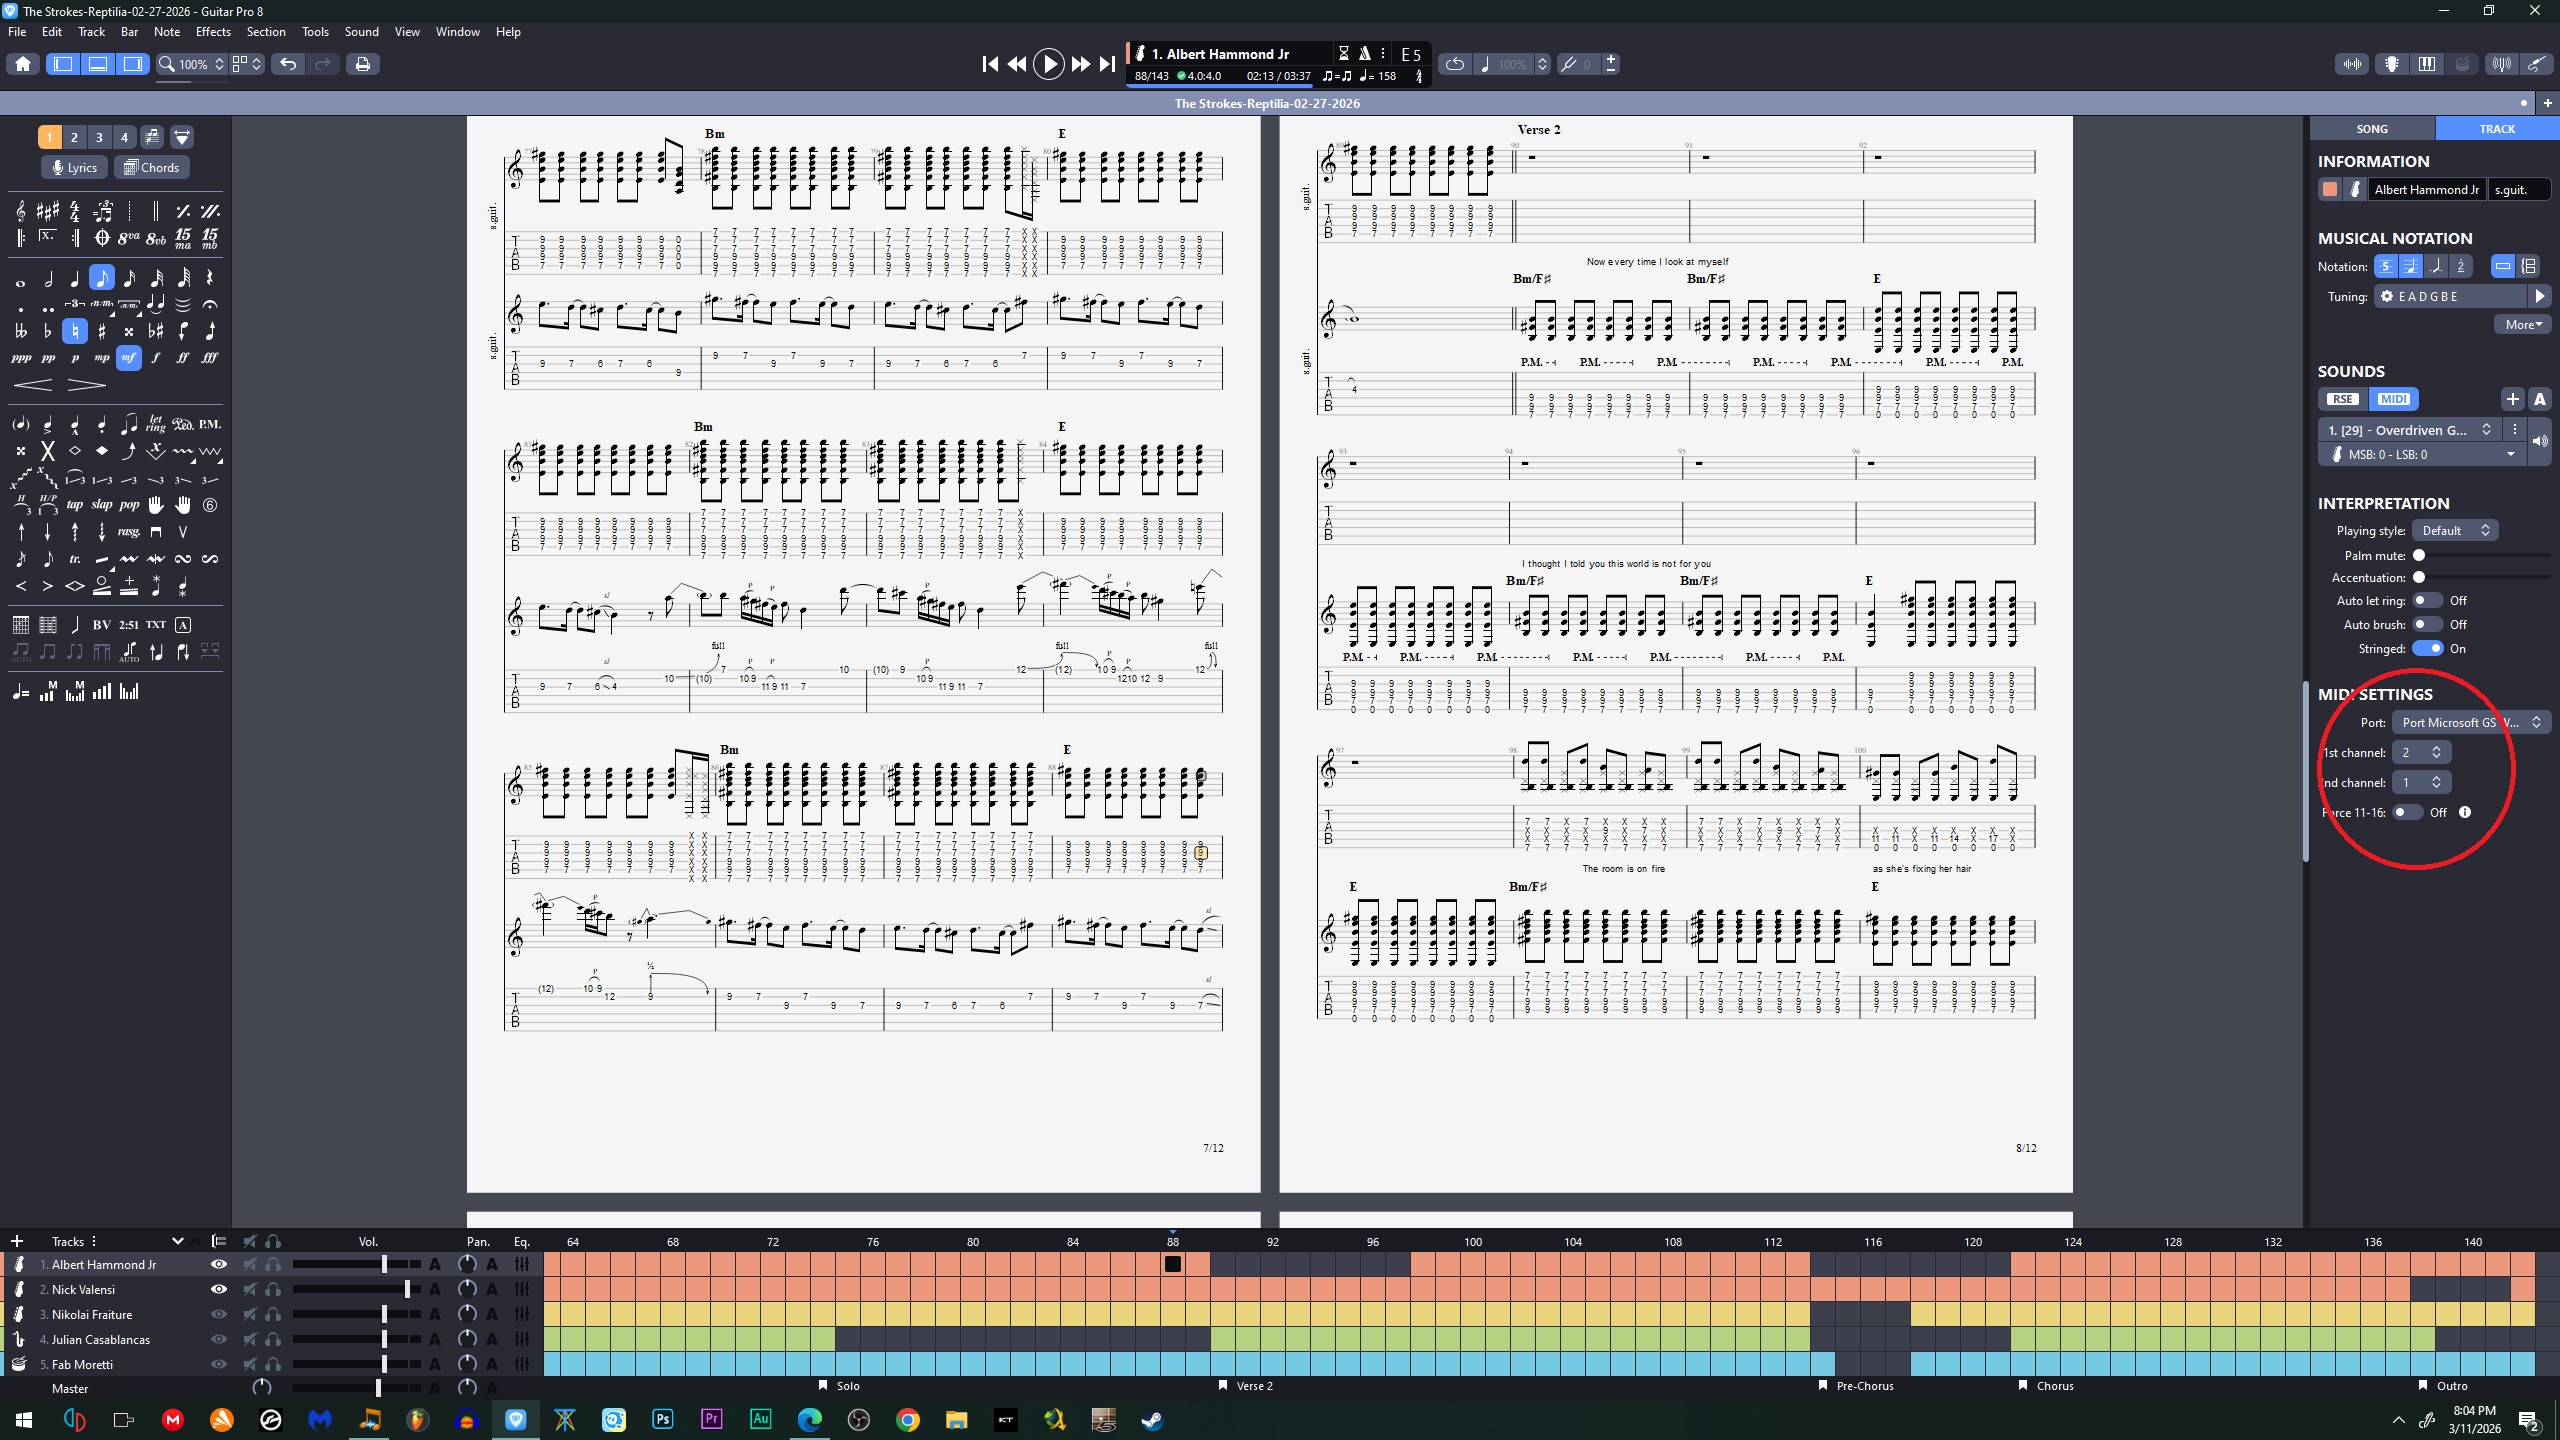Click the Lyrics button
2560x1440 pixels.
(x=75, y=168)
